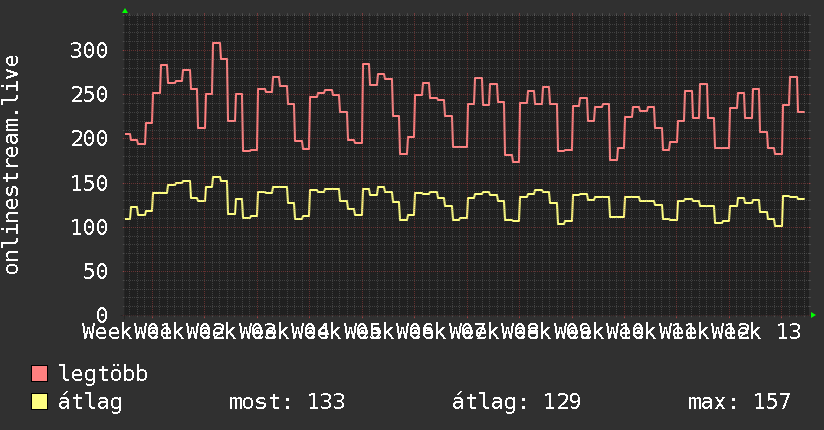Click the red legtöbb legend color swatch
824x430 pixels.
coord(39,374)
